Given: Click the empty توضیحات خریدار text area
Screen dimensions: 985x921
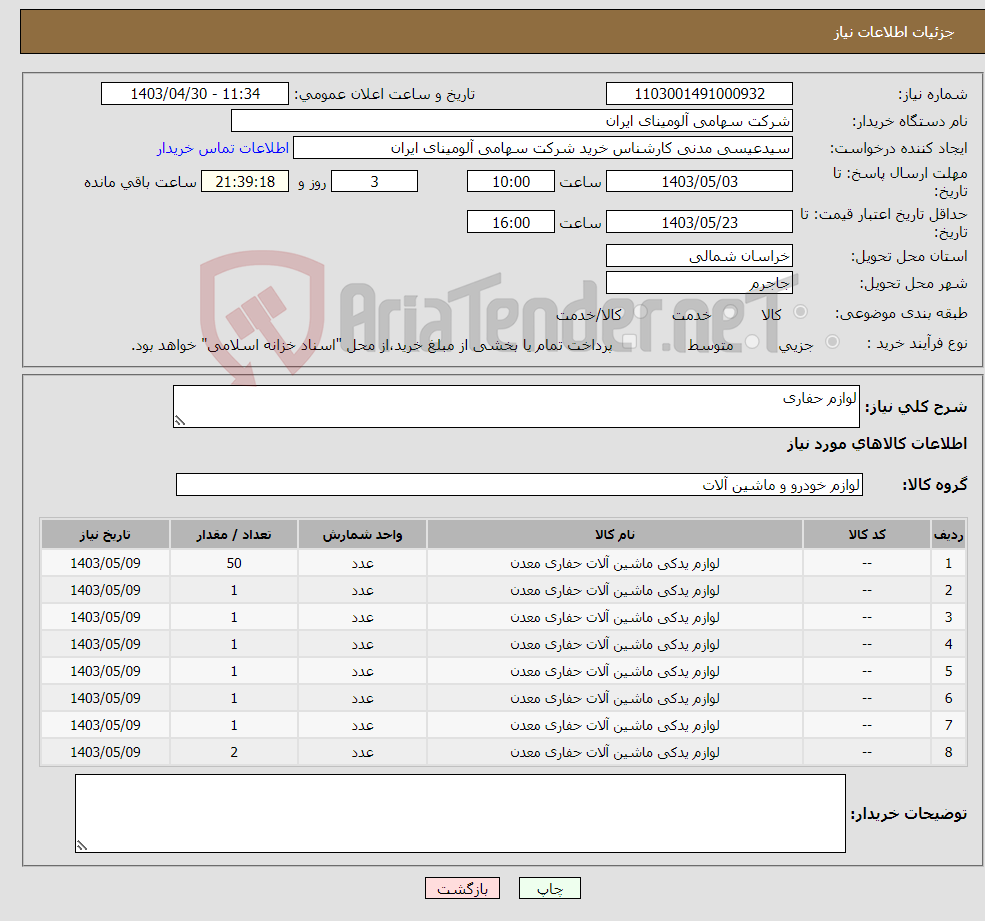Looking at the screenshot, I should 460,814.
